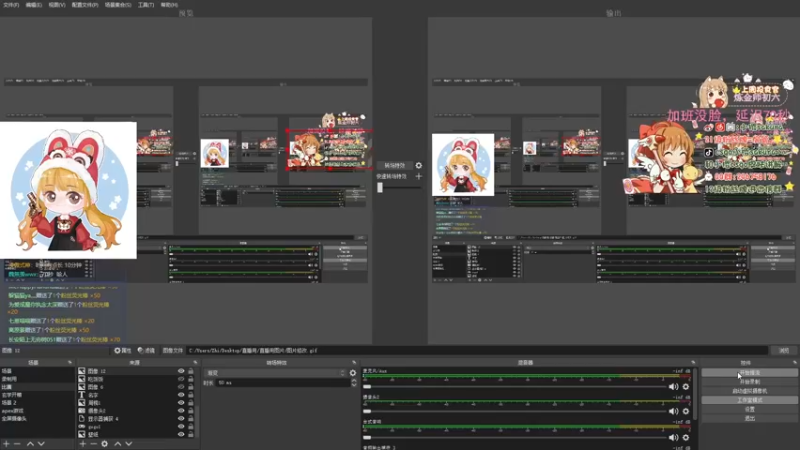Image resolution: width=800 pixels, height=450 pixels.
Task: Click the 开始推流 button
Action: click(749, 373)
